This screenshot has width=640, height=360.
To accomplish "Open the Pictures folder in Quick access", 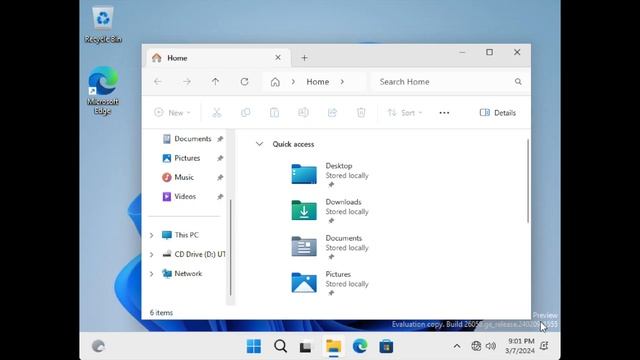I will pos(330,283).
